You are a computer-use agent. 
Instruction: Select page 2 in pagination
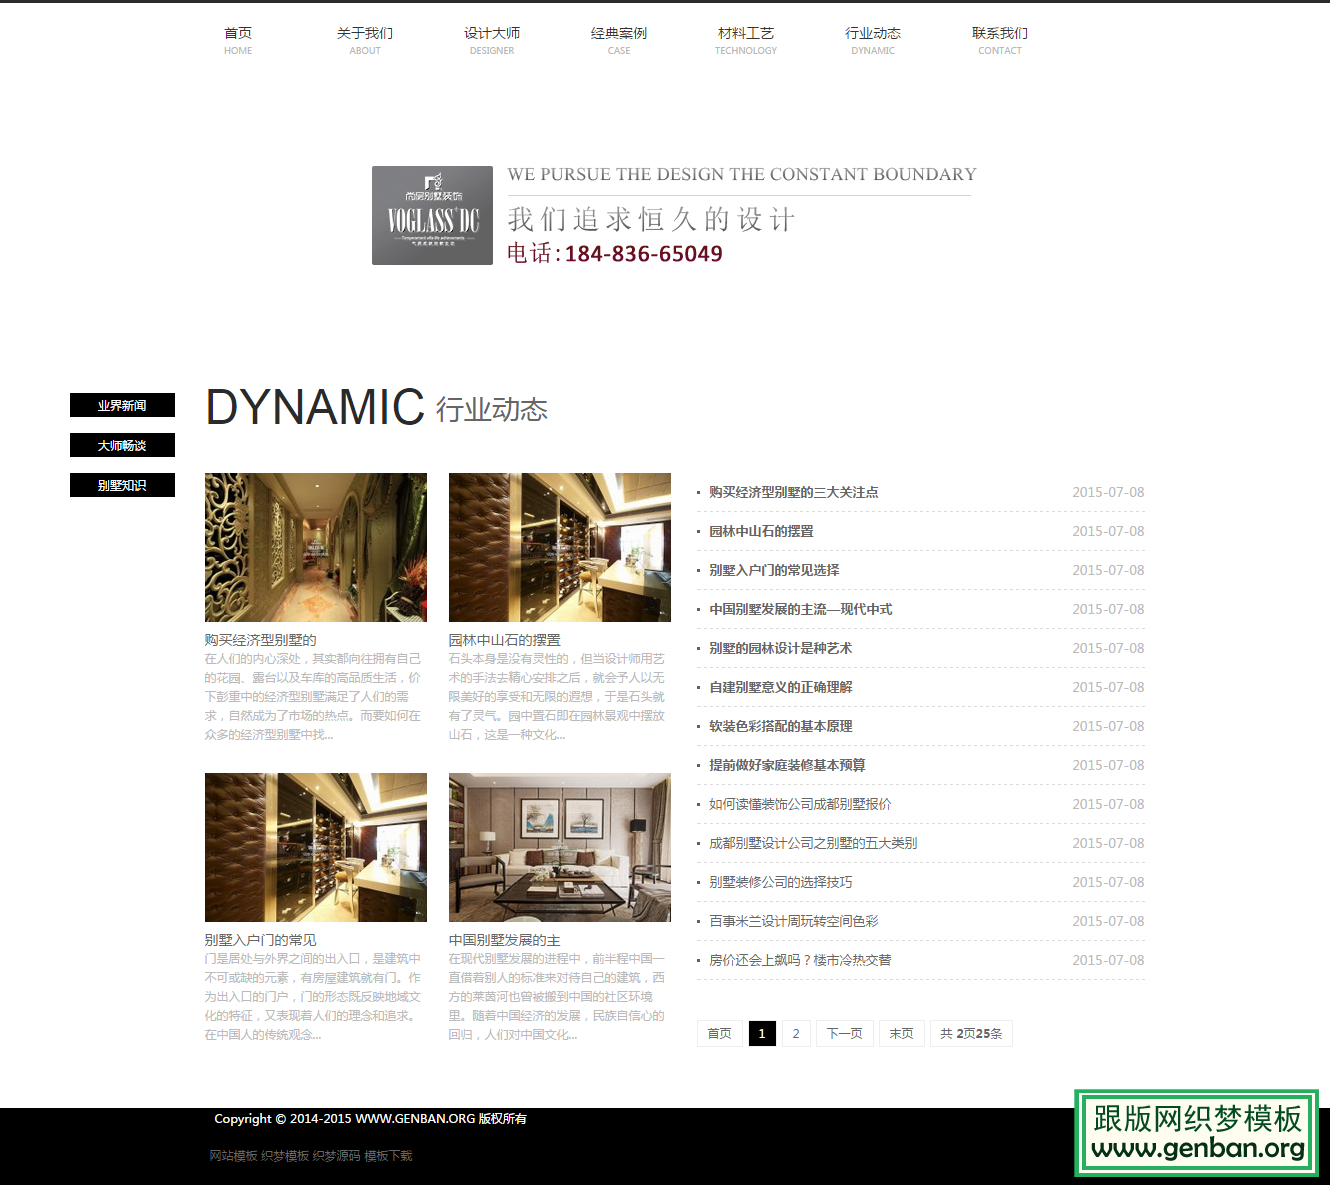(x=795, y=1033)
